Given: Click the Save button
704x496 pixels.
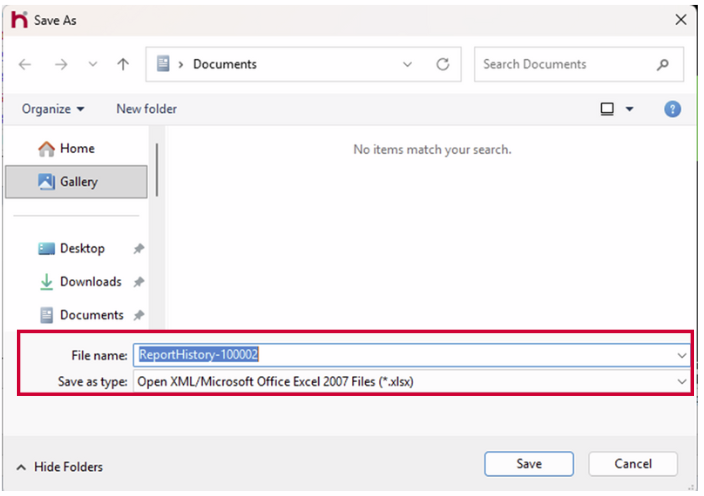Looking at the screenshot, I should click(529, 464).
